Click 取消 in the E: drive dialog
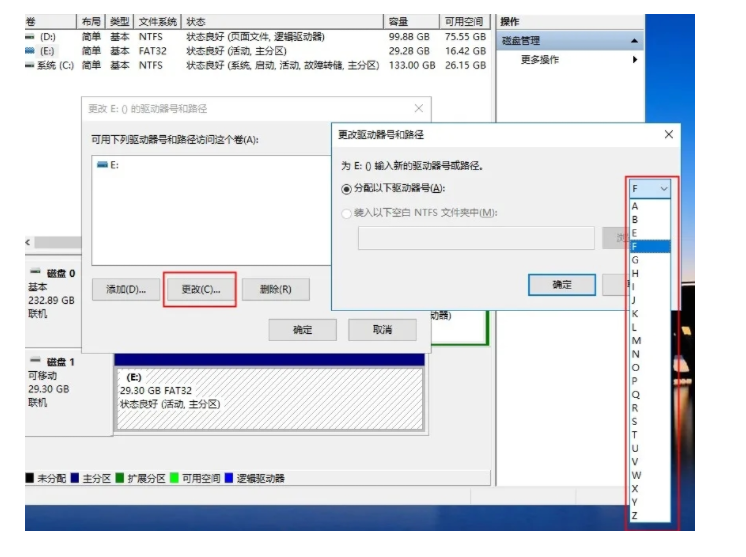This screenshot has height=557, width=746. 381,330
